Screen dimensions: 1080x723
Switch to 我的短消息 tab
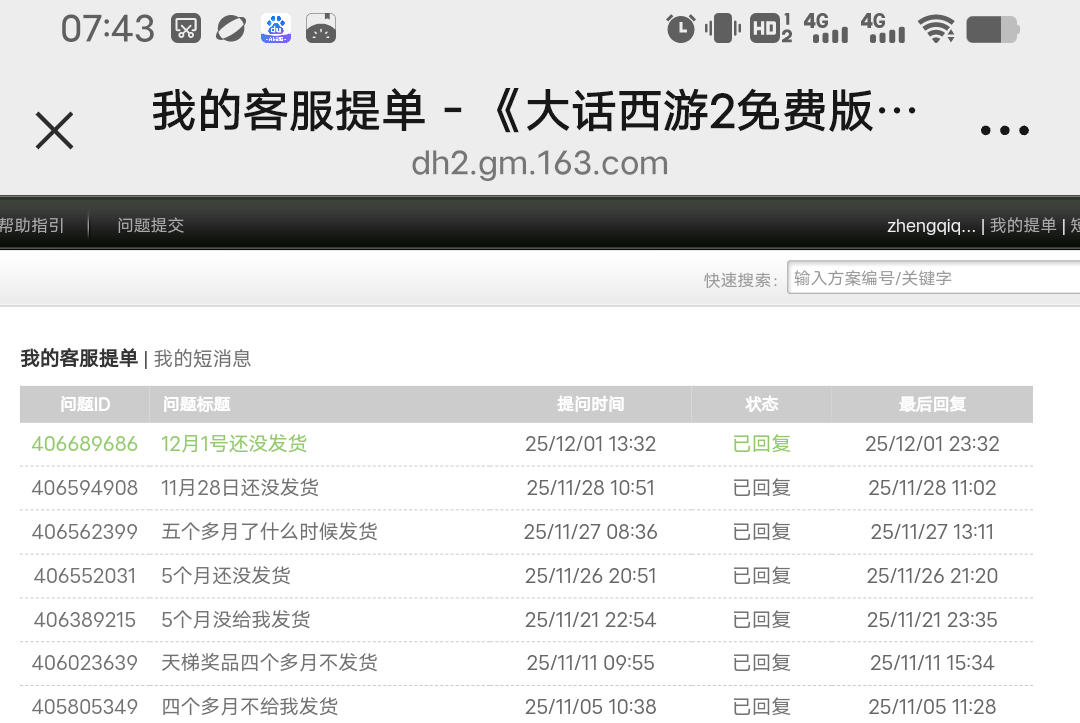[x=202, y=359]
